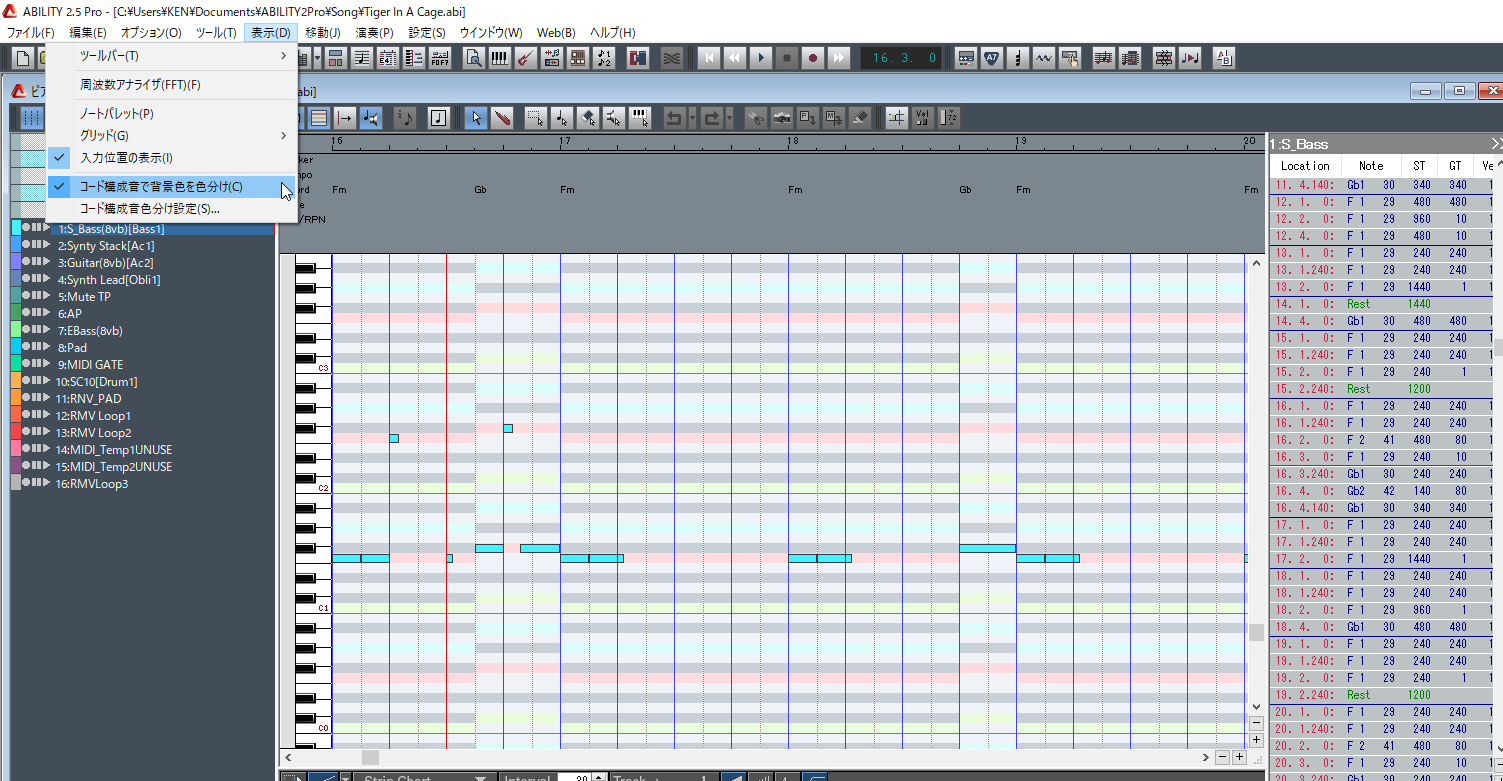Click play arrow on 6:AP track
Viewport: 1503px width, 781px height.
[46, 314]
